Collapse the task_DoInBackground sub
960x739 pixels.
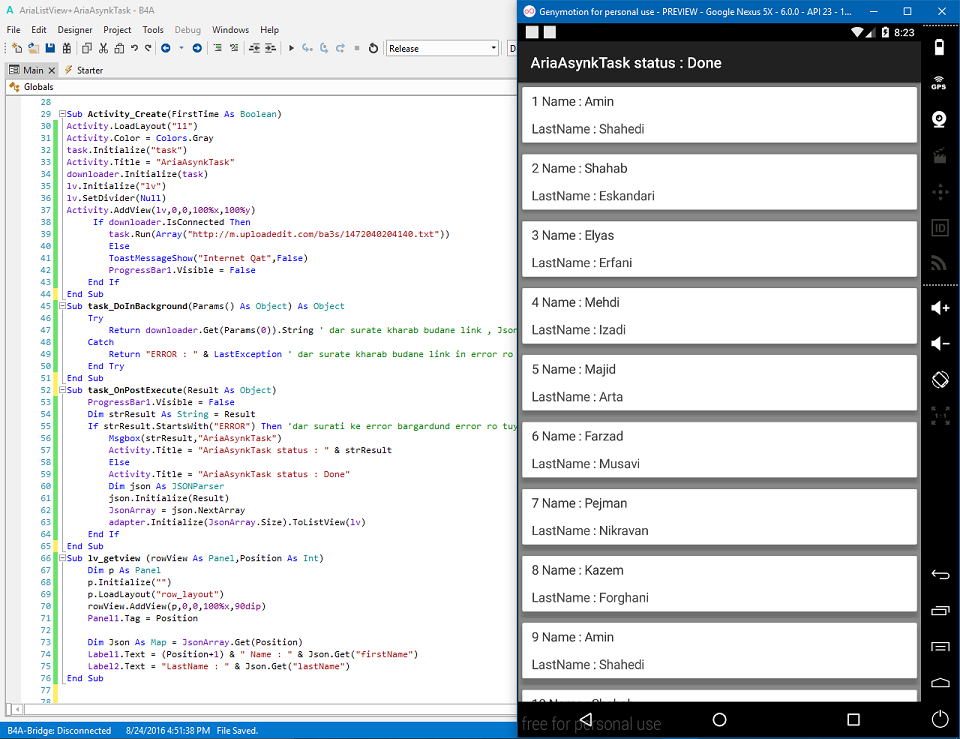click(x=61, y=306)
